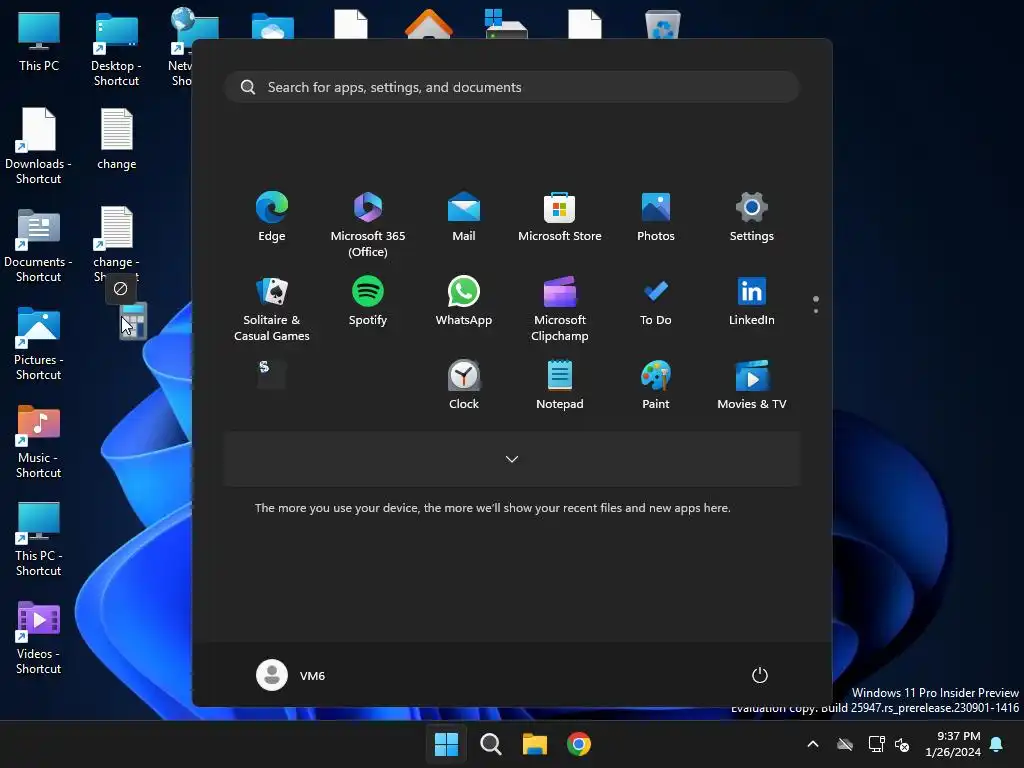Viewport: 1024px width, 768px height.
Task: Open network status tray icon
Action: coord(876,744)
